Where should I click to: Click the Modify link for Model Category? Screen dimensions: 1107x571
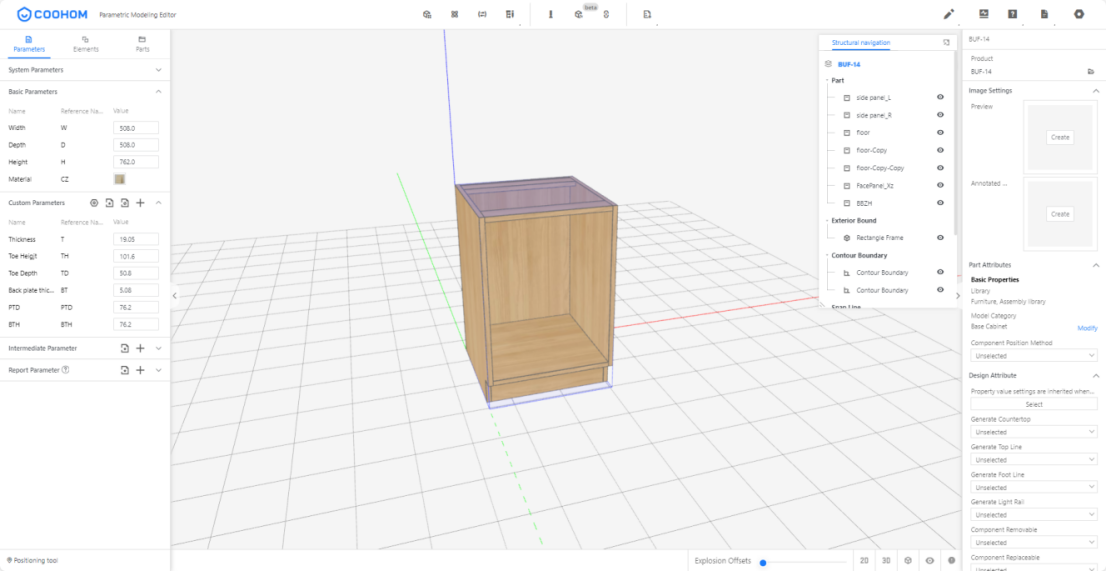click(x=1086, y=328)
